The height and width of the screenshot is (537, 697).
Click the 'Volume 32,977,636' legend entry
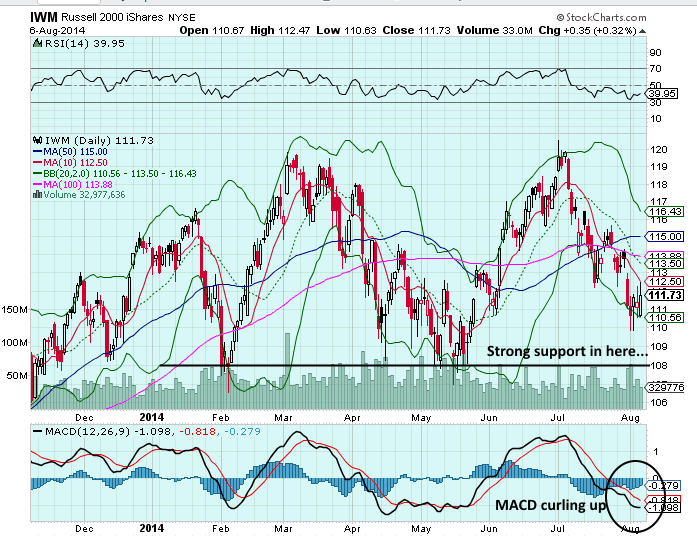[84, 195]
